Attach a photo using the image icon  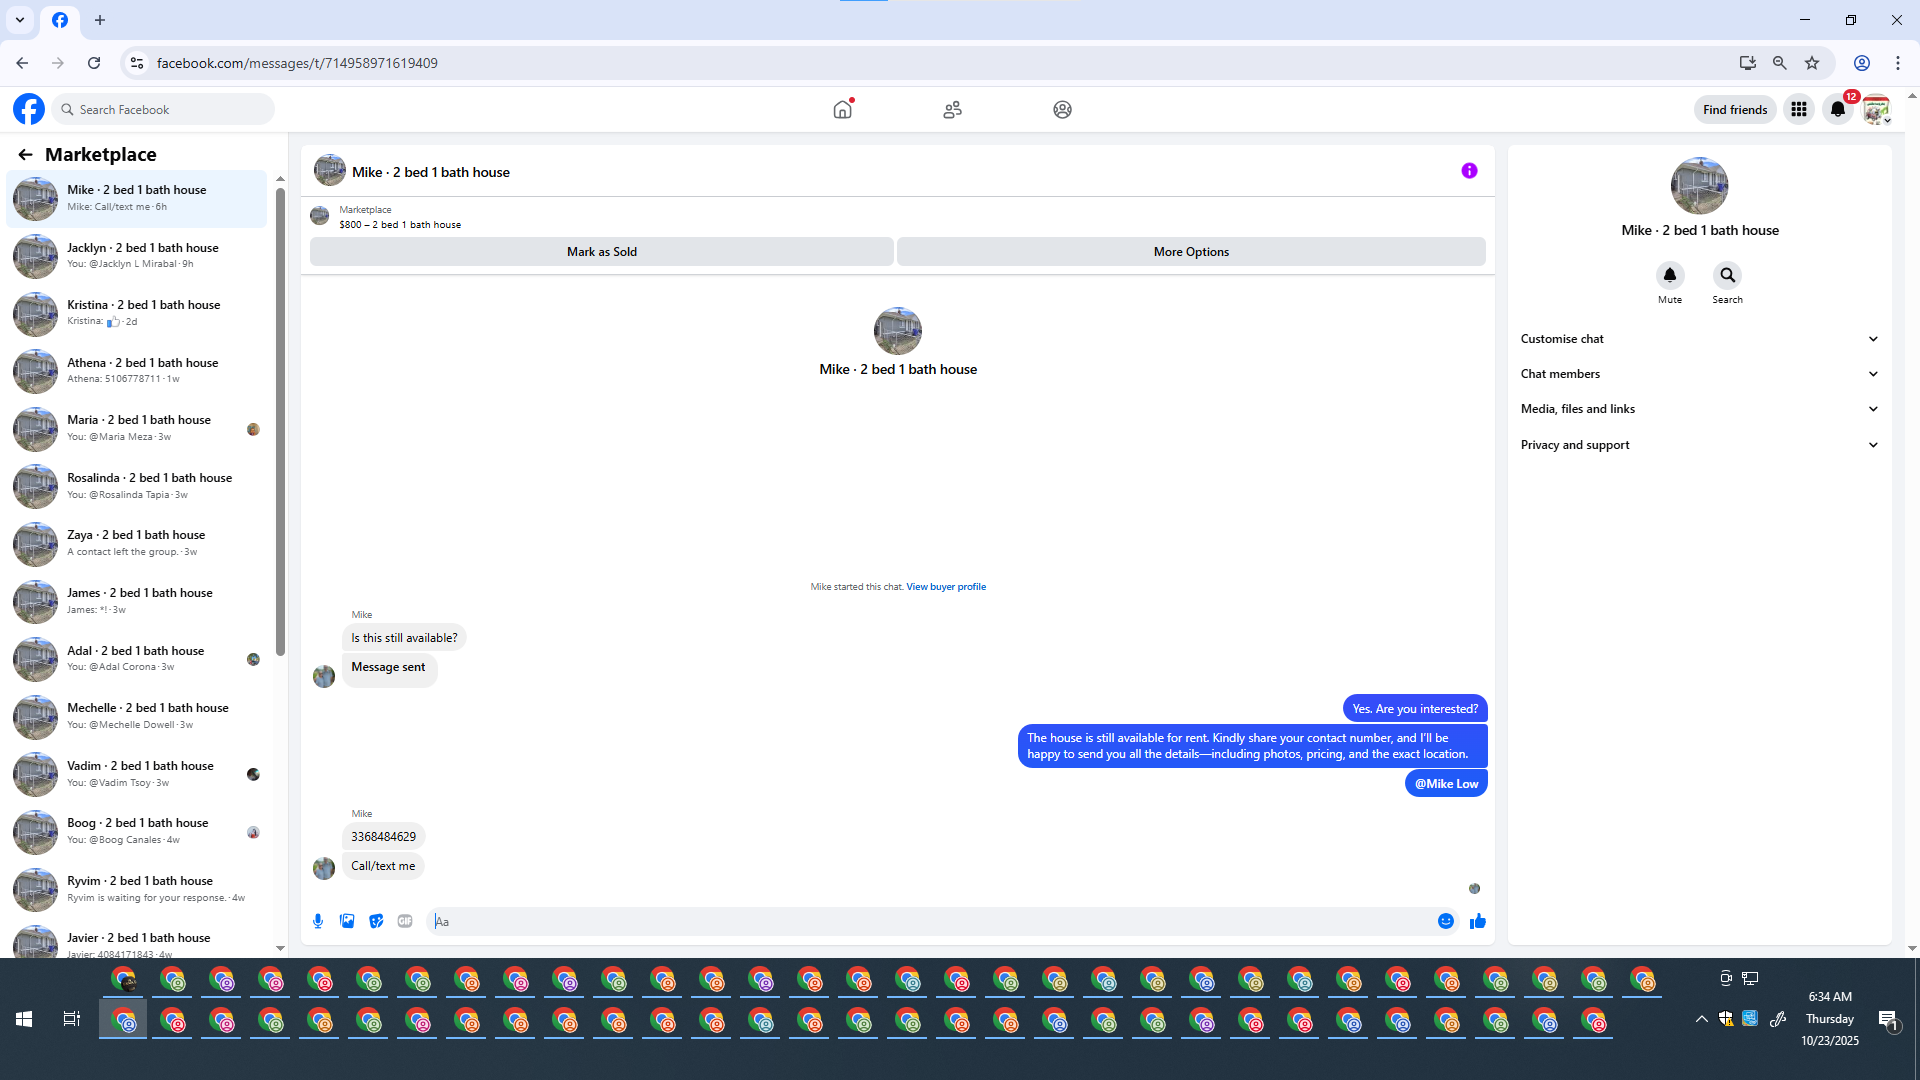tap(347, 921)
